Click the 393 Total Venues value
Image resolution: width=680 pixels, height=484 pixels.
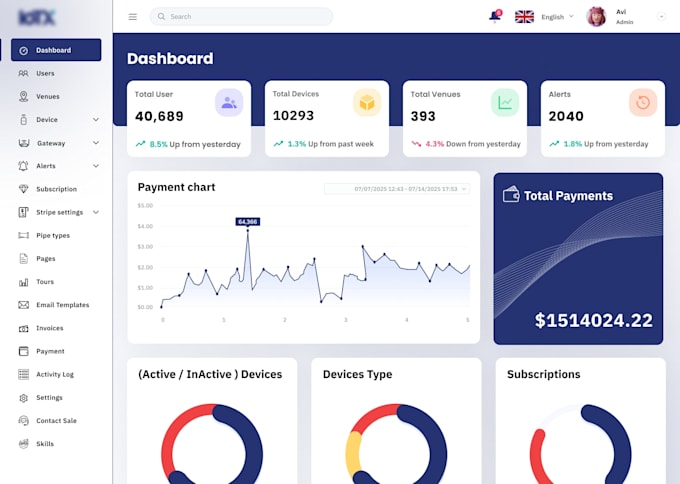[x=423, y=116]
